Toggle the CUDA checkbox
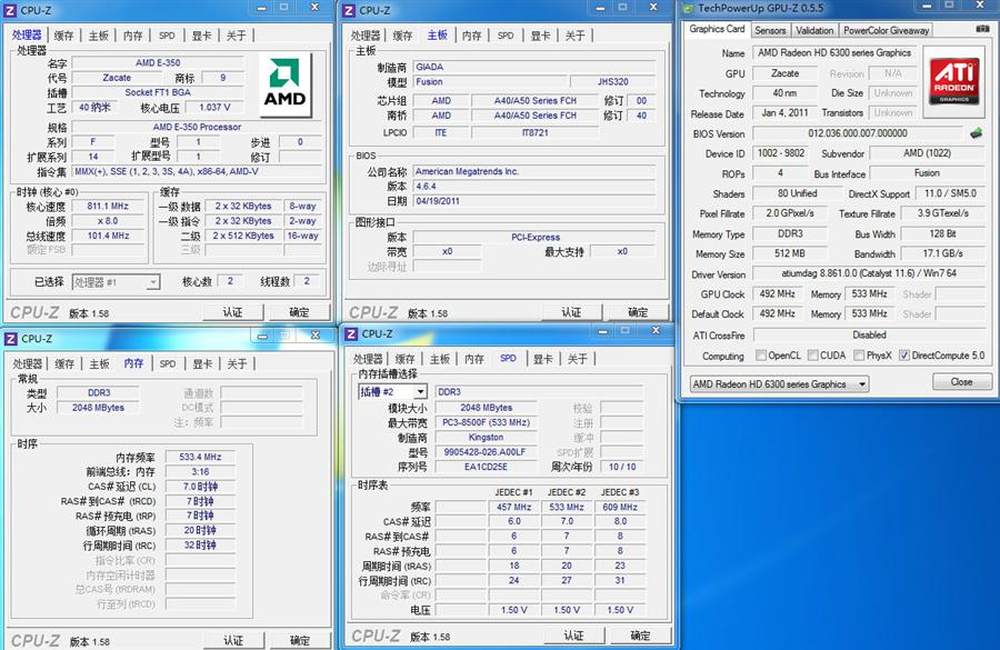The image size is (1000, 650). (812, 355)
